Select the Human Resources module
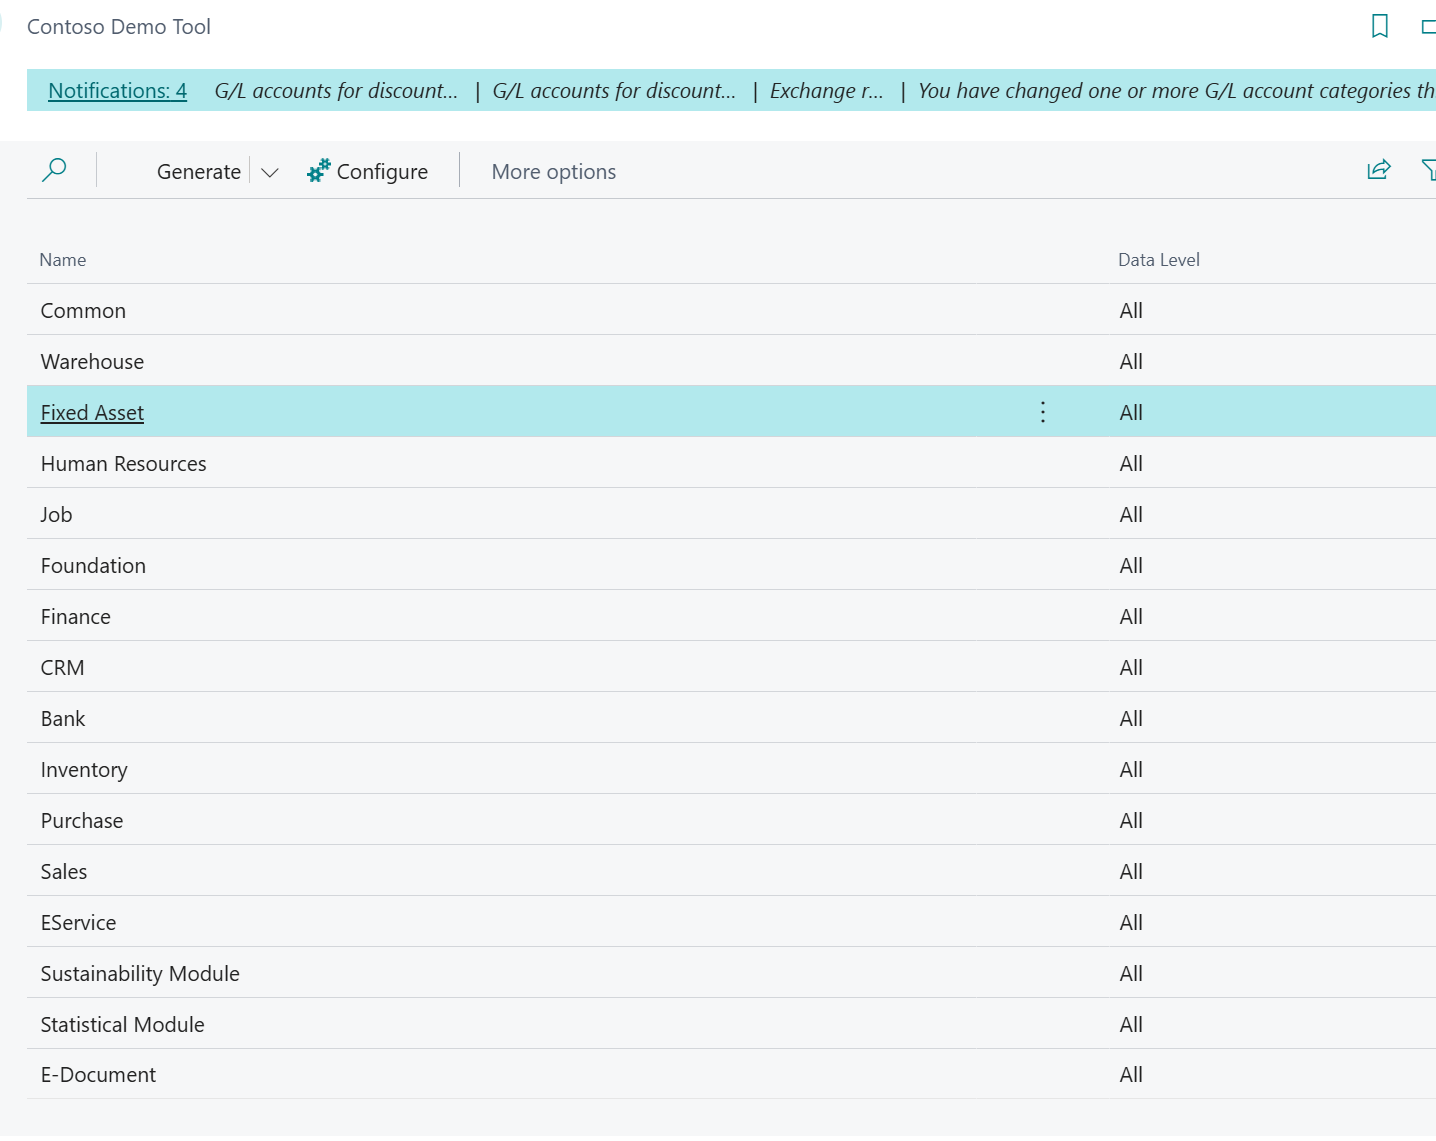 pyautogui.click(x=123, y=463)
